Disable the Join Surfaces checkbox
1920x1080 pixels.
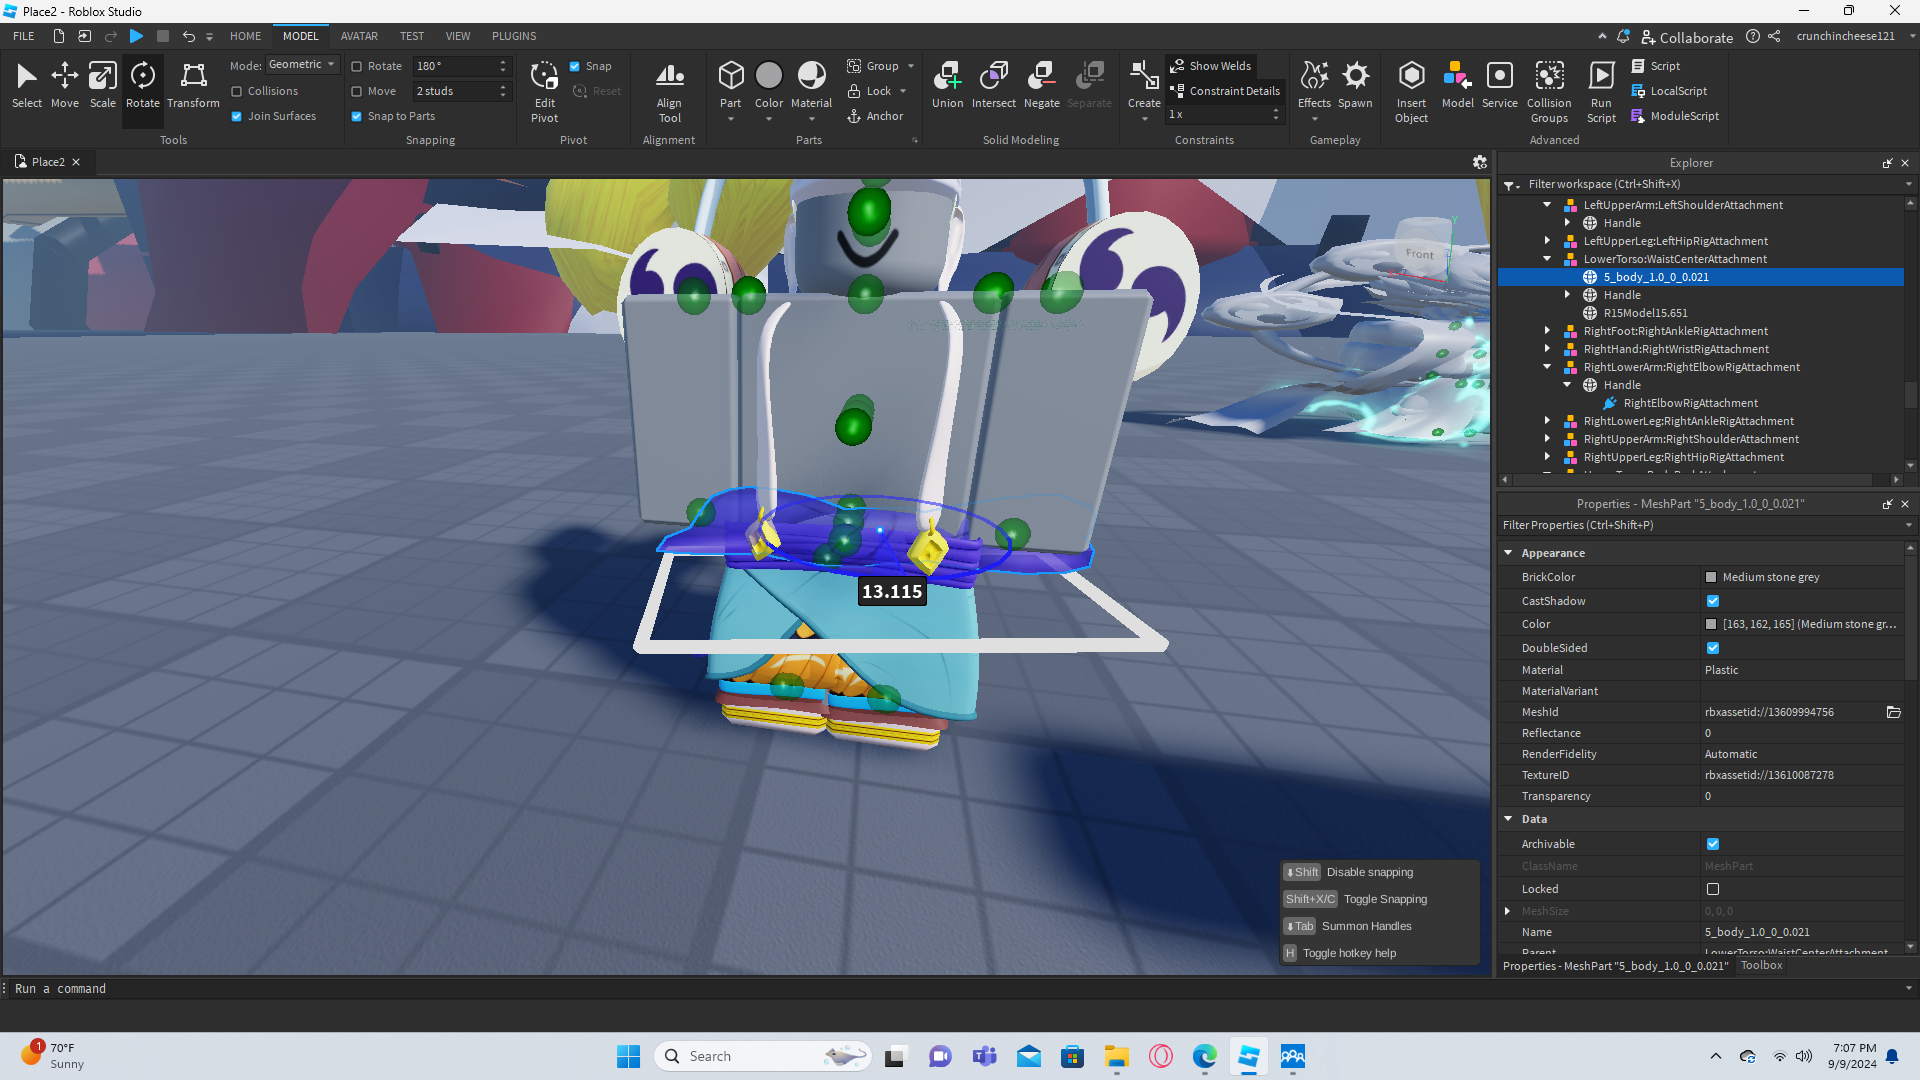[x=237, y=116]
